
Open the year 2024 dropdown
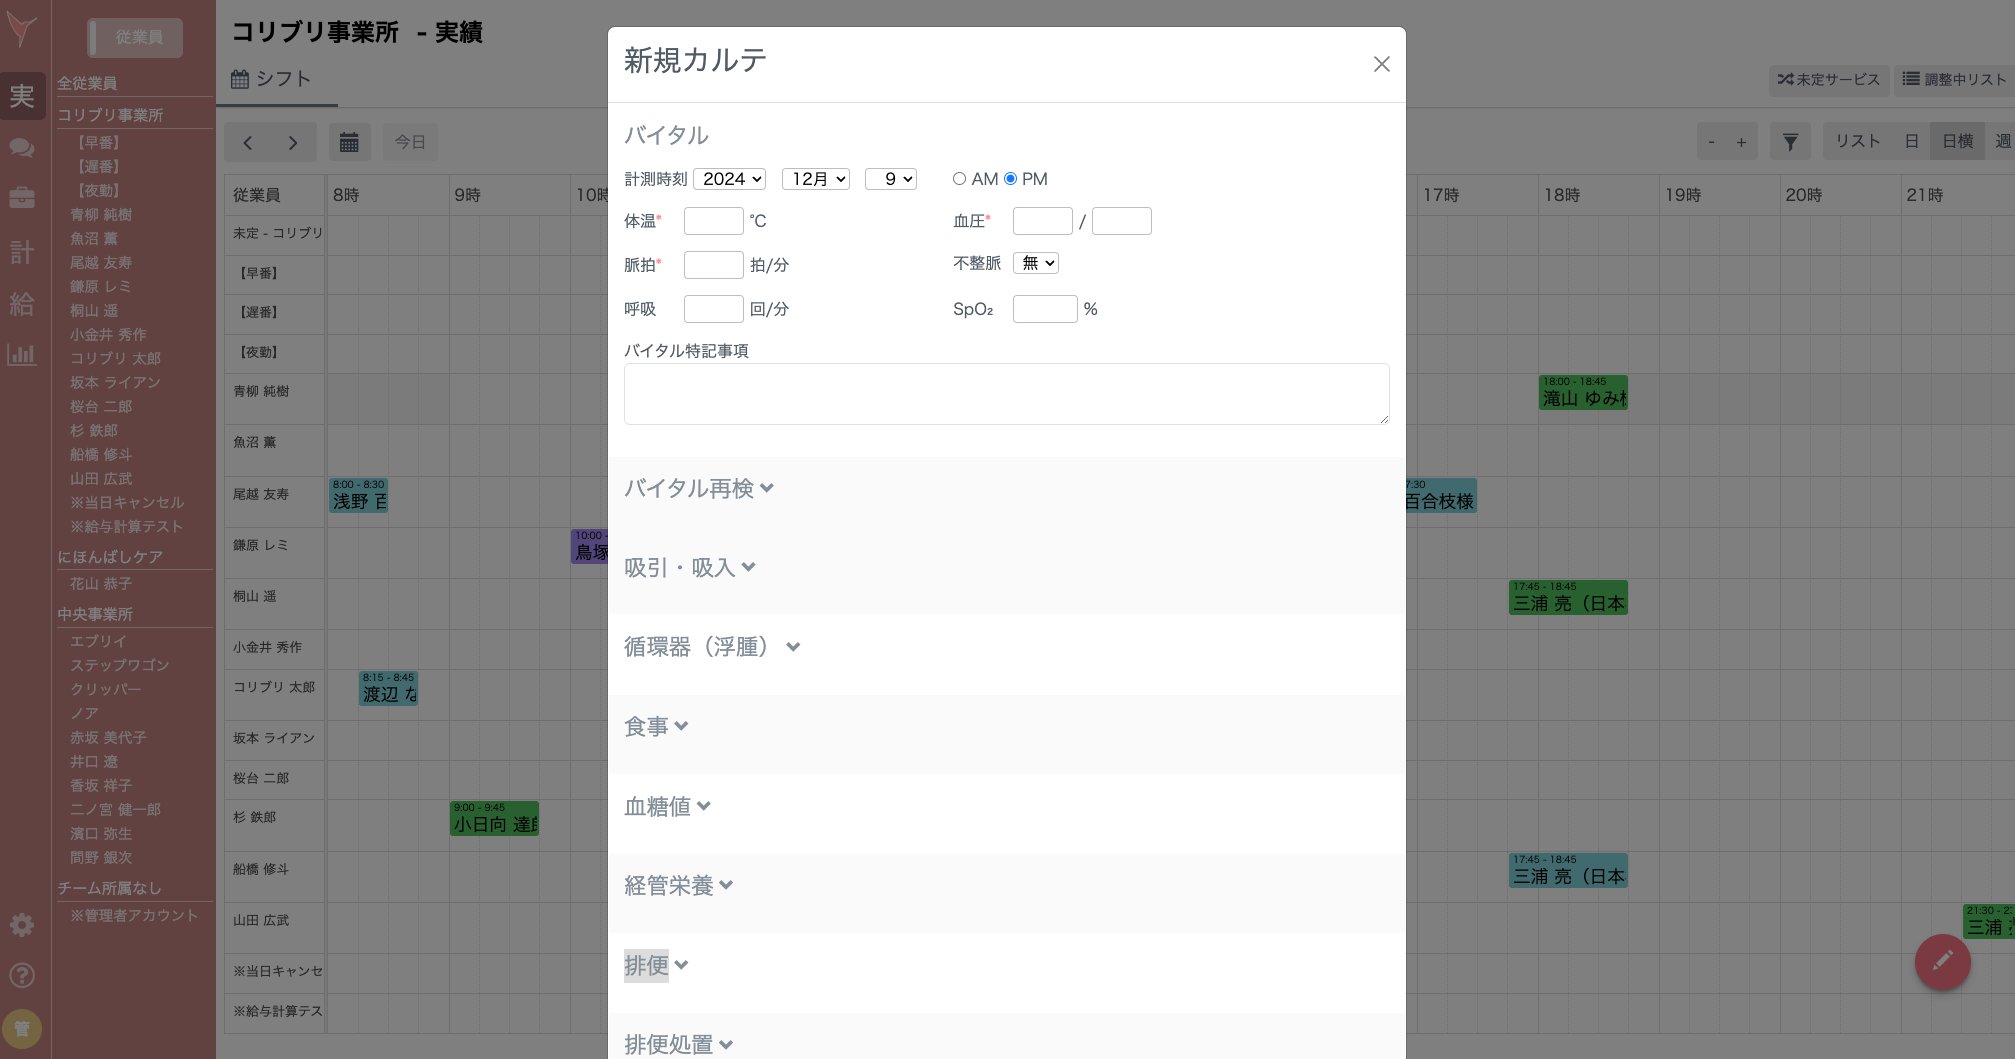pos(730,179)
